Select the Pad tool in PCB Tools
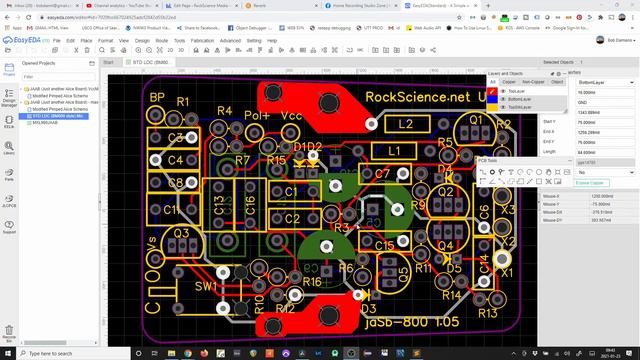Image resolution: width=640 pixels, height=360 pixels. pos(492,172)
